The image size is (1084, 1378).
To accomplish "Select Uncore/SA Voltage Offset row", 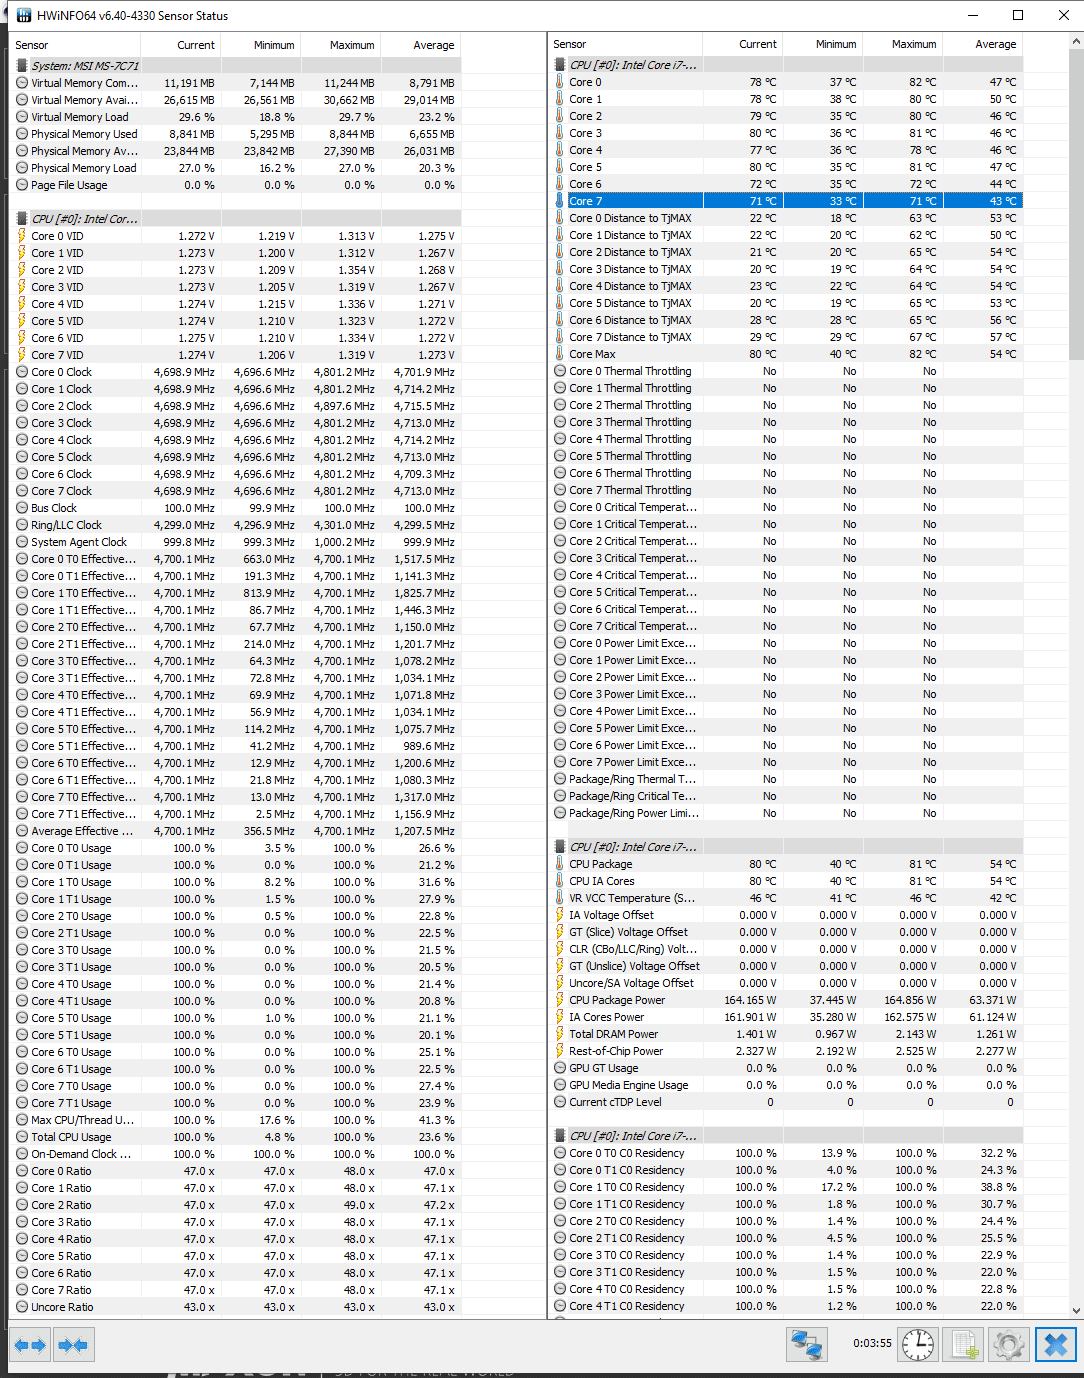I will click(x=786, y=983).
